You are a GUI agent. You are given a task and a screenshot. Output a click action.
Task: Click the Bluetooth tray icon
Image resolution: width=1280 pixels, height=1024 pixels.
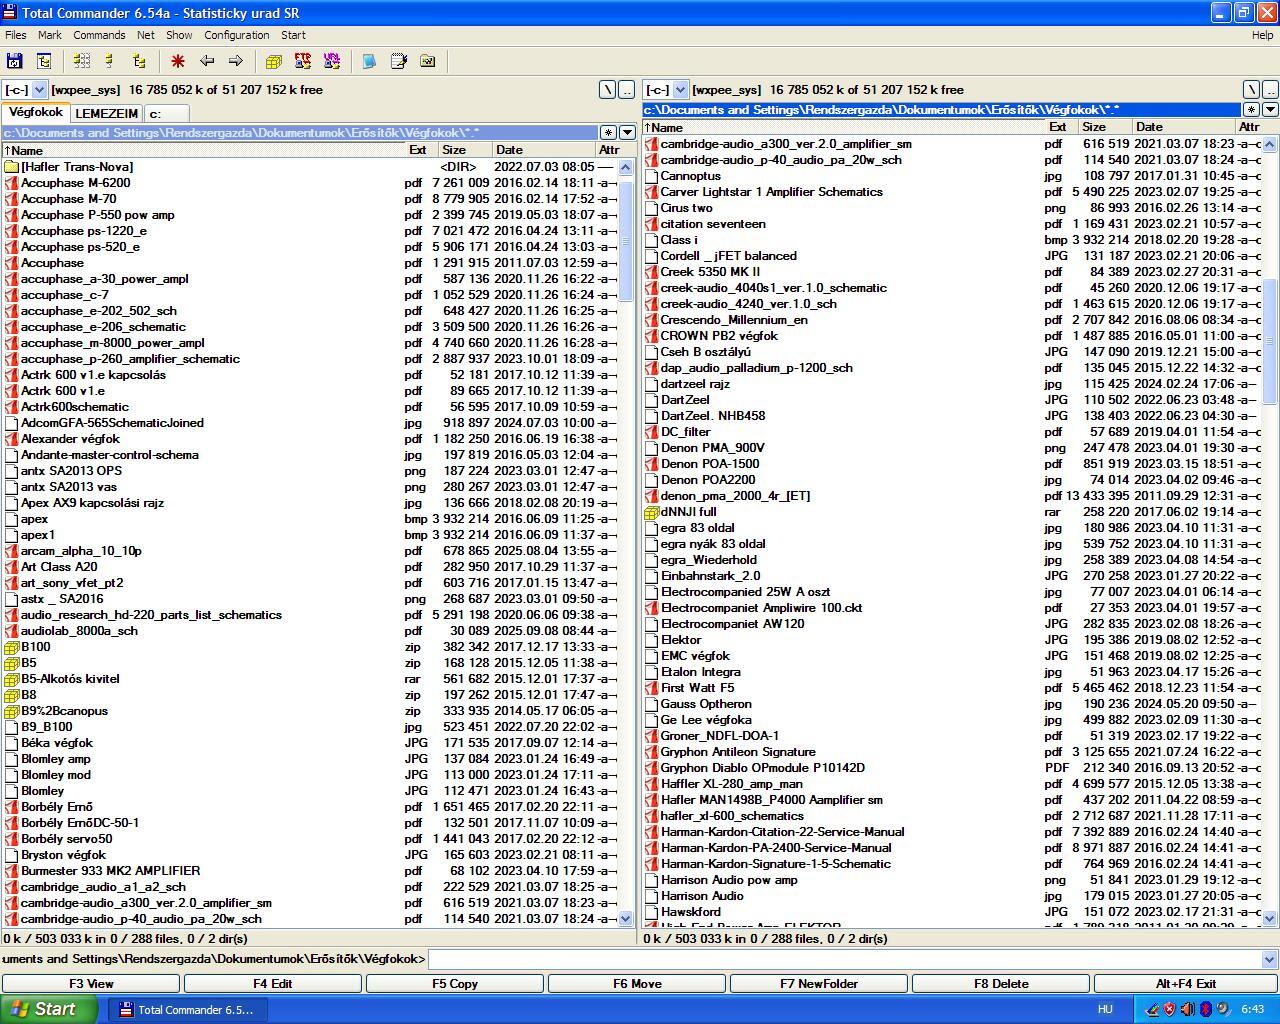coord(1206,1009)
